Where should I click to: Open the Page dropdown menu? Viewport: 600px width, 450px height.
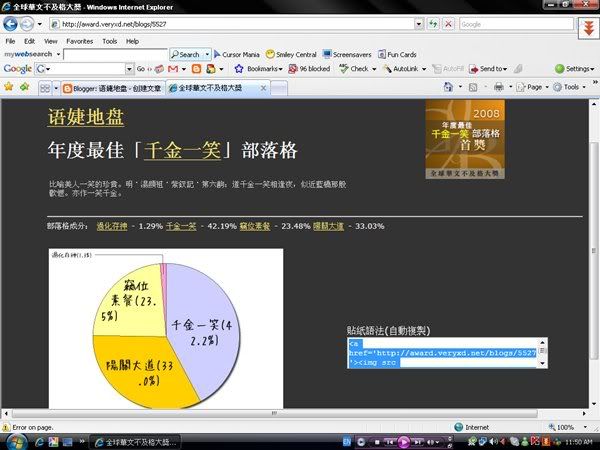(535, 87)
